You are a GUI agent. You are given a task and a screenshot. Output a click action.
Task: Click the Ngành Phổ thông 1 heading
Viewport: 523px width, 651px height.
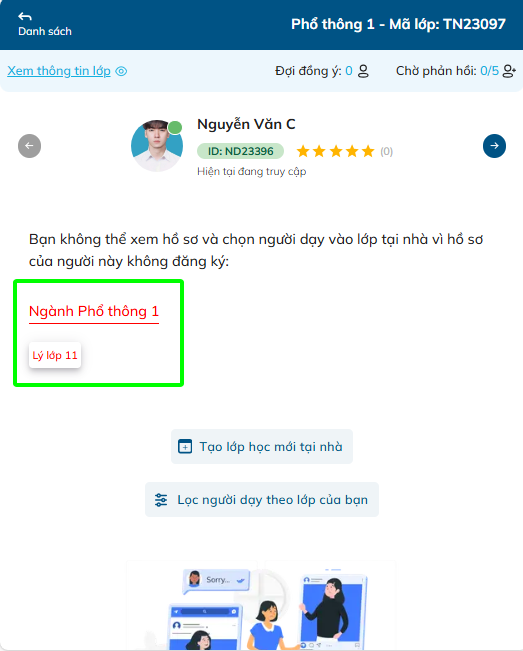click(x=94, y=311)
